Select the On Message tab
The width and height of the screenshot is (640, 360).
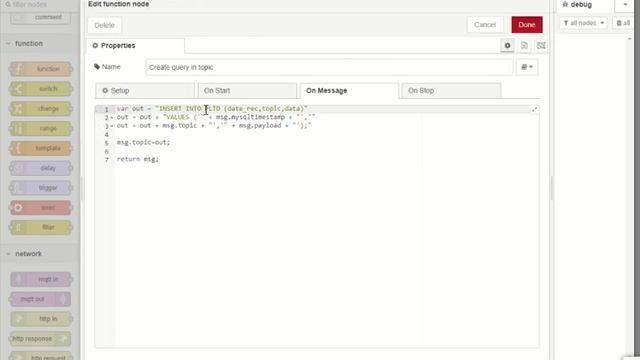tap(349, 91)
